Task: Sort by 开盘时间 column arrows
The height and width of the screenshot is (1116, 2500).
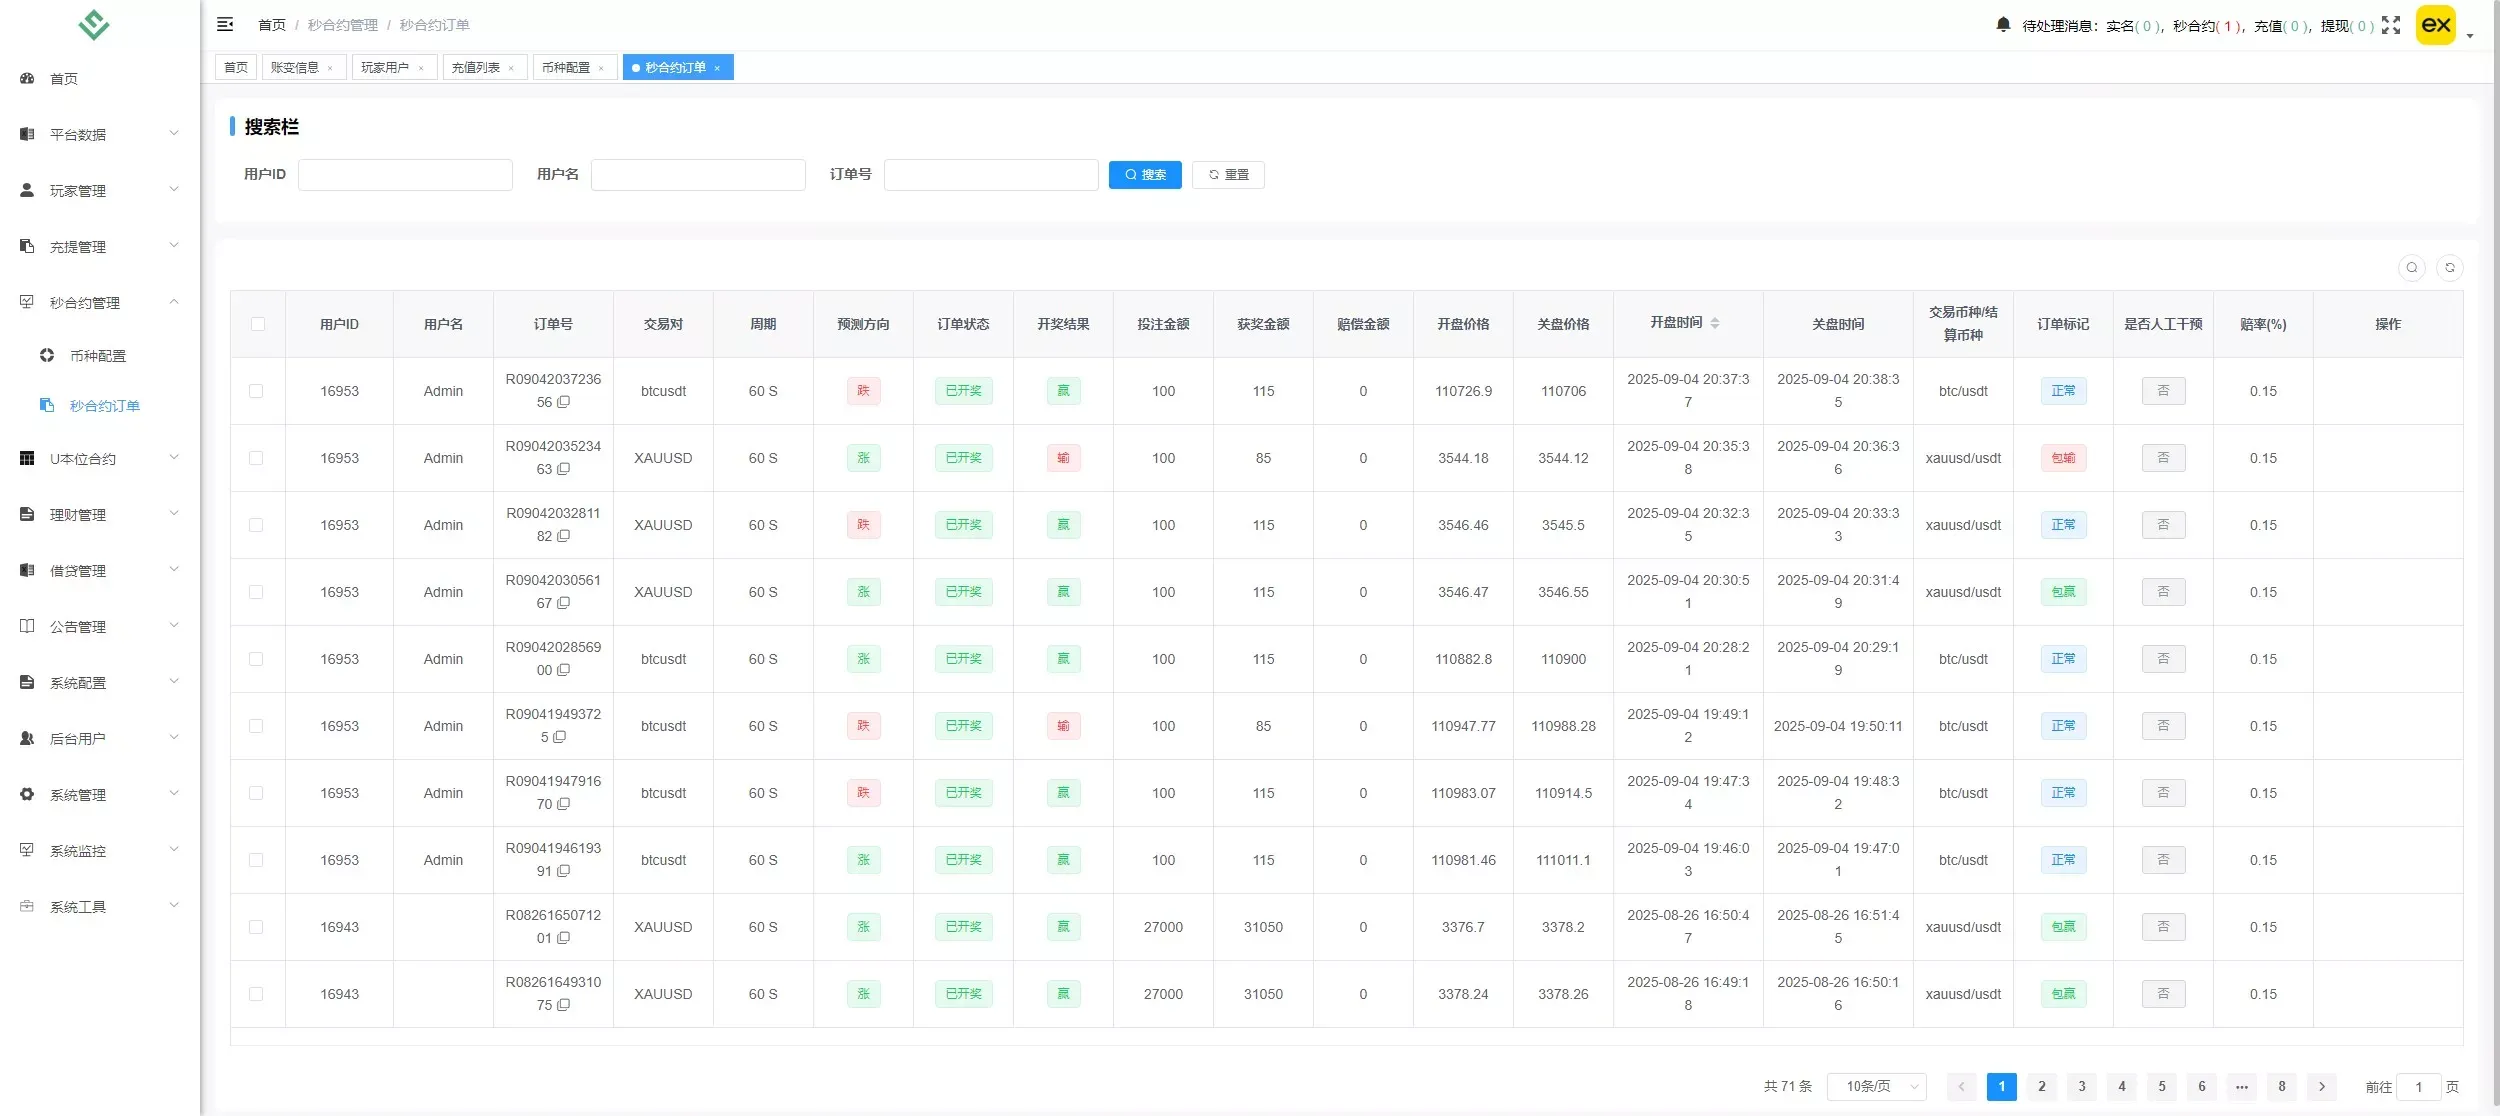Action: click(x=1715, y=323)
